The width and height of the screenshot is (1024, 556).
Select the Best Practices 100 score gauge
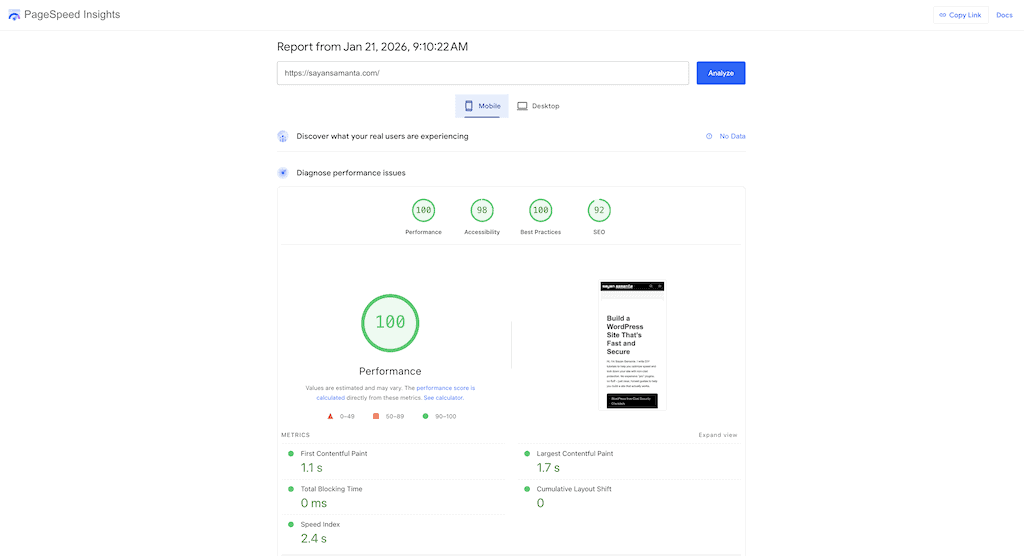541,210
